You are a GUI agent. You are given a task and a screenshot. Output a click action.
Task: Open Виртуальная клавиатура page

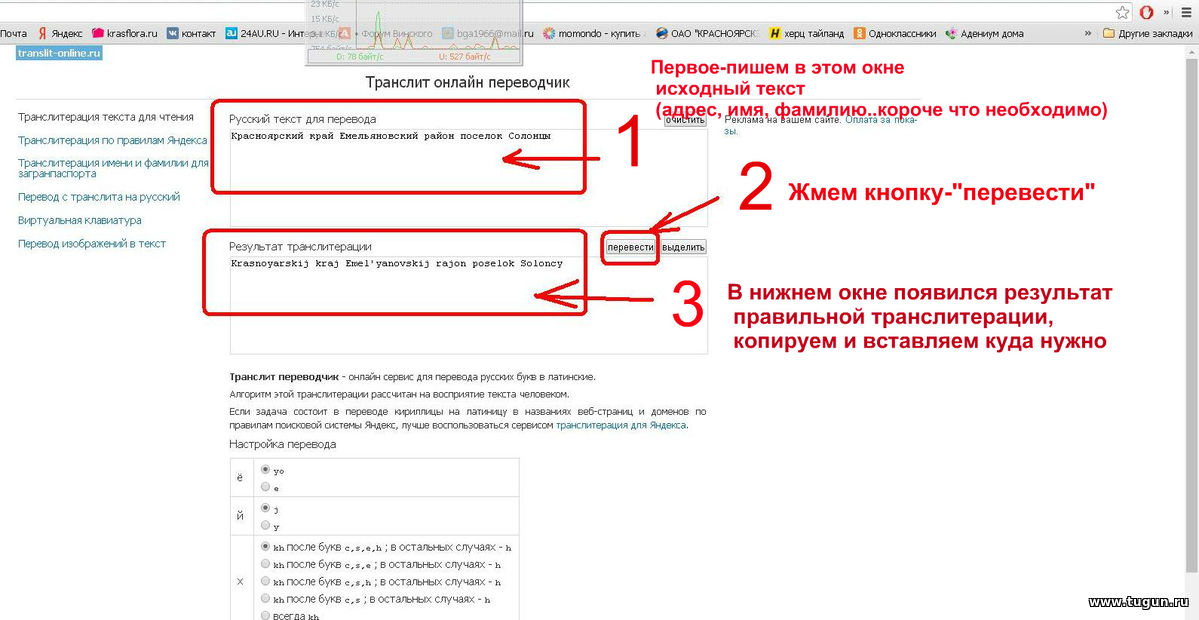point(80,220)
